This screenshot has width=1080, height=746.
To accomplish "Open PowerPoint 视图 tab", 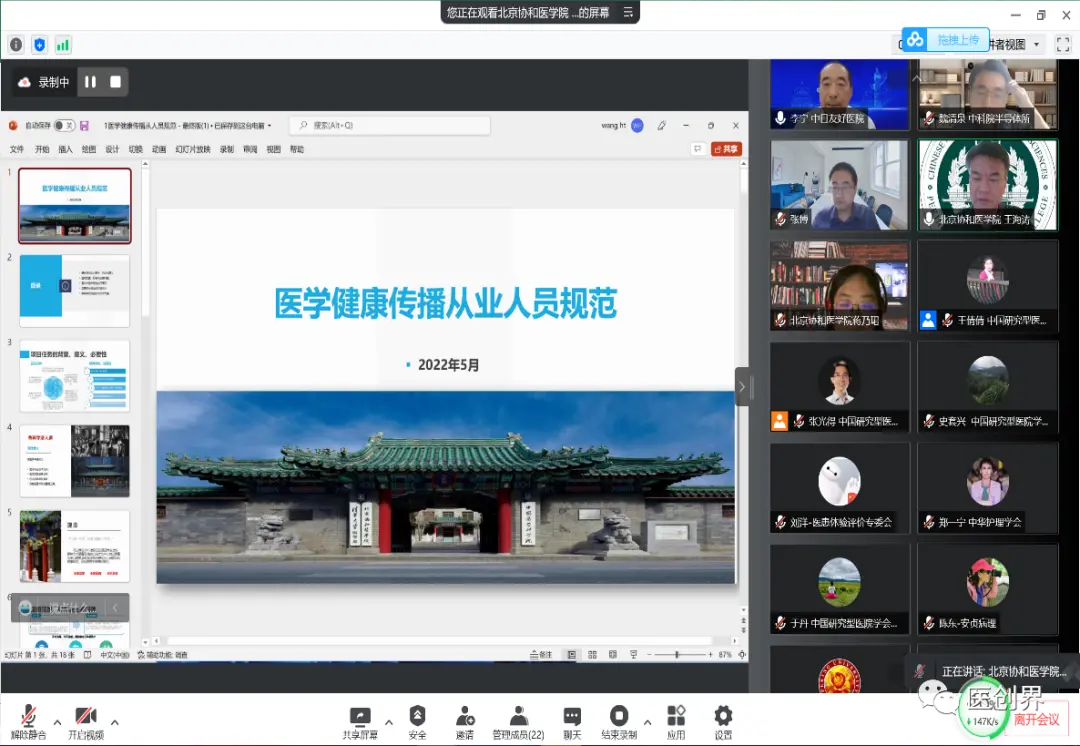I will (x=273, y=149).
